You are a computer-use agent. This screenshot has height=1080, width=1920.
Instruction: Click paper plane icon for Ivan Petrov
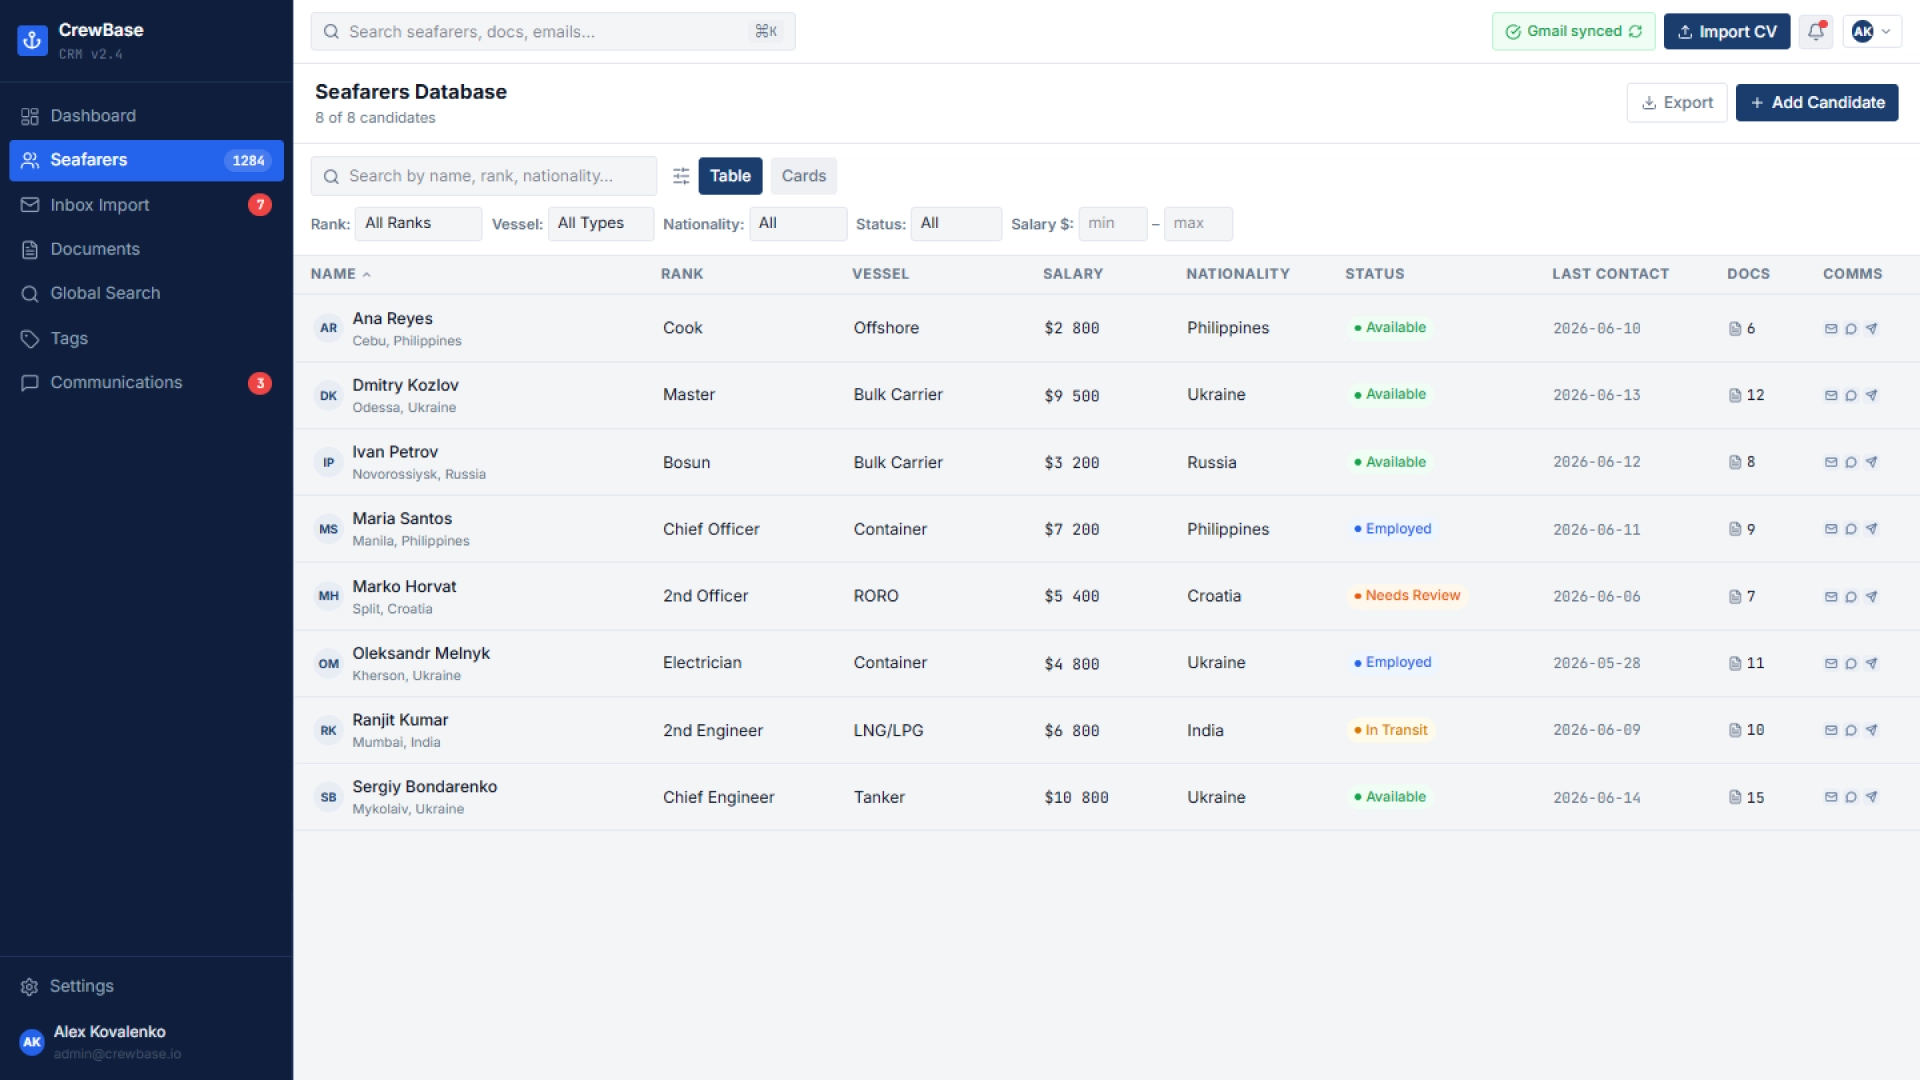click(1871, 462)
